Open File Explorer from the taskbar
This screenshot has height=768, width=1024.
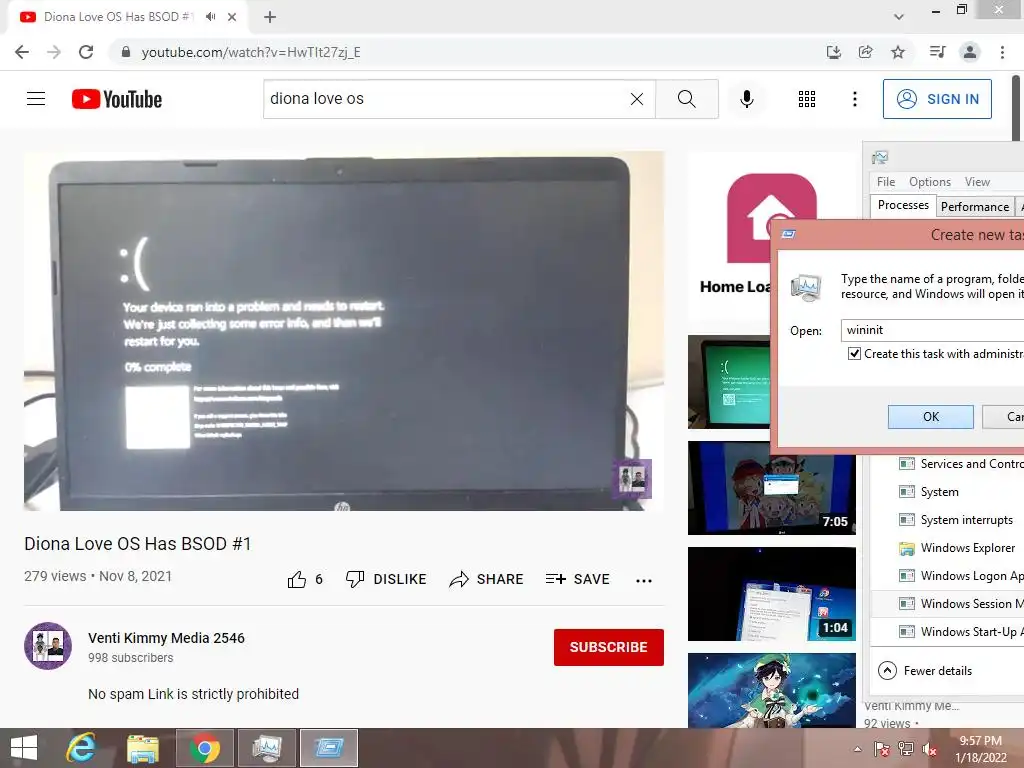[142, 748]
